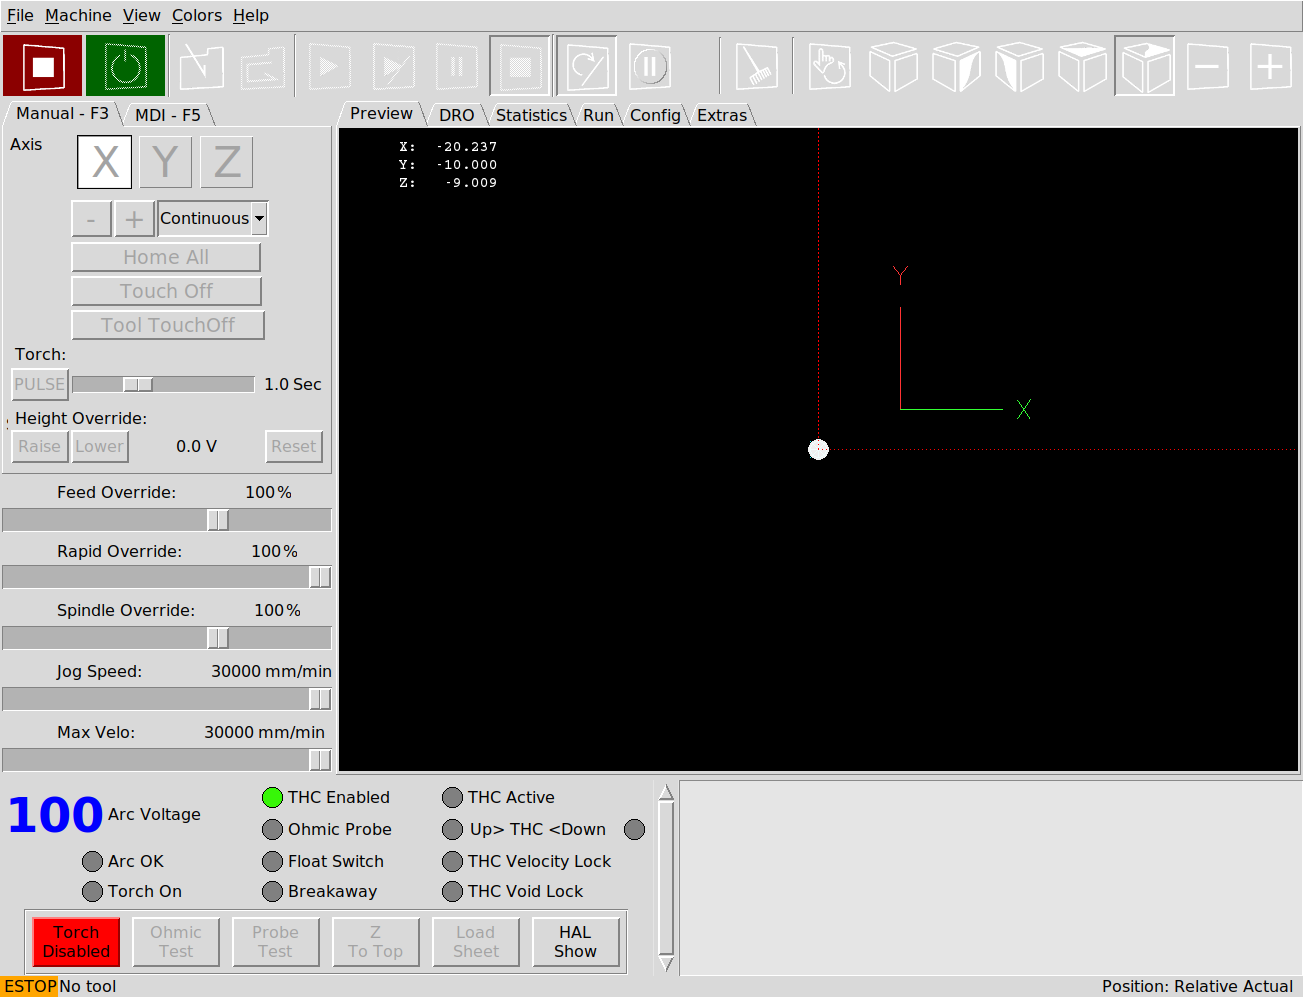
Task: Toggle the rotate/drag hand mode icon
Action: tap(829, 67)
